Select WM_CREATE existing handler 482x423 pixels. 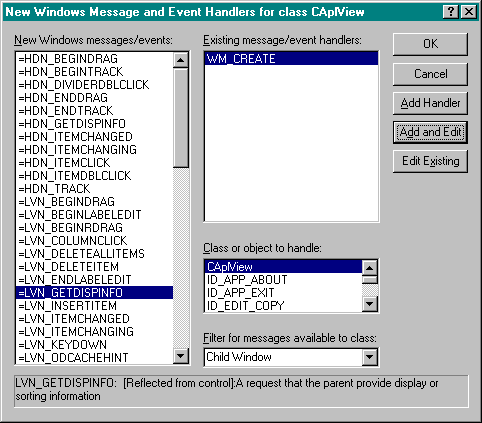point(291,59)
